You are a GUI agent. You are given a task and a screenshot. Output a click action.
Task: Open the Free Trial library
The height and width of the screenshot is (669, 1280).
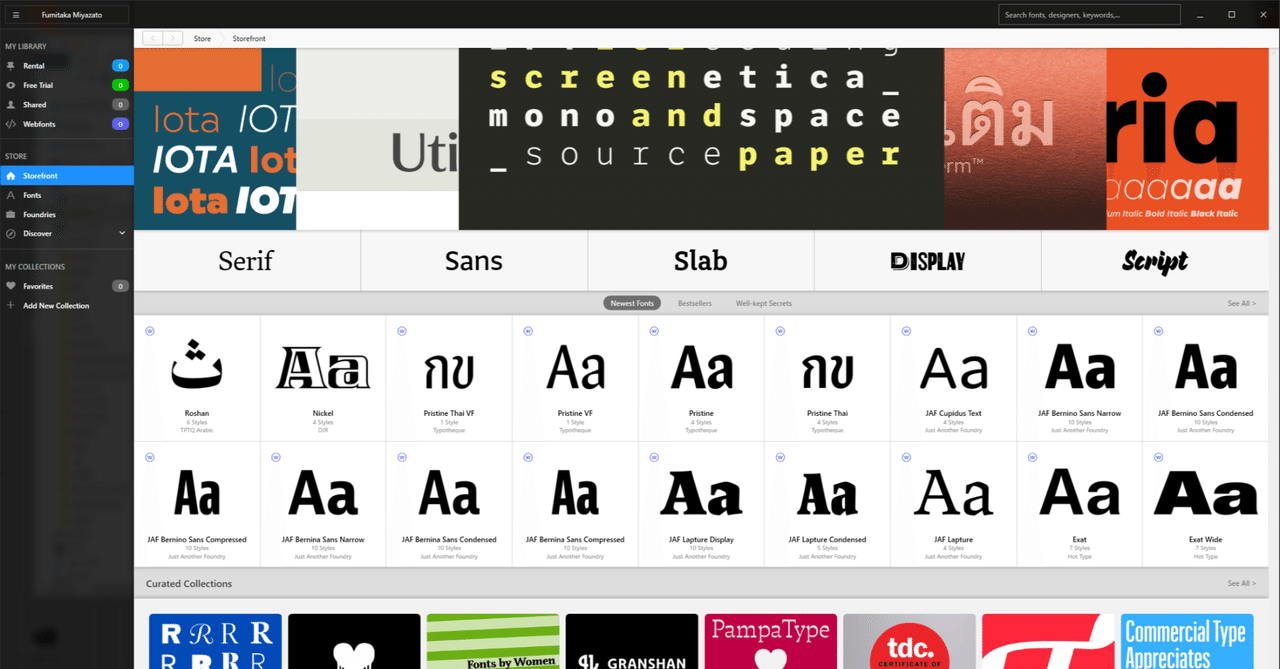click(40, 85)
